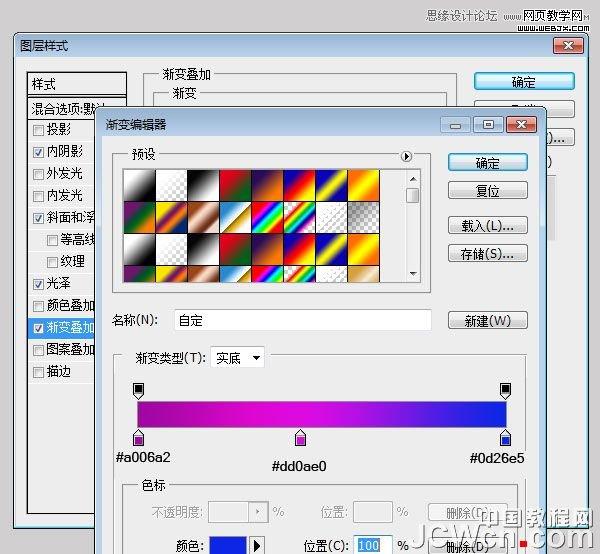Select the 样式 styles item

[x=77, y=83]
